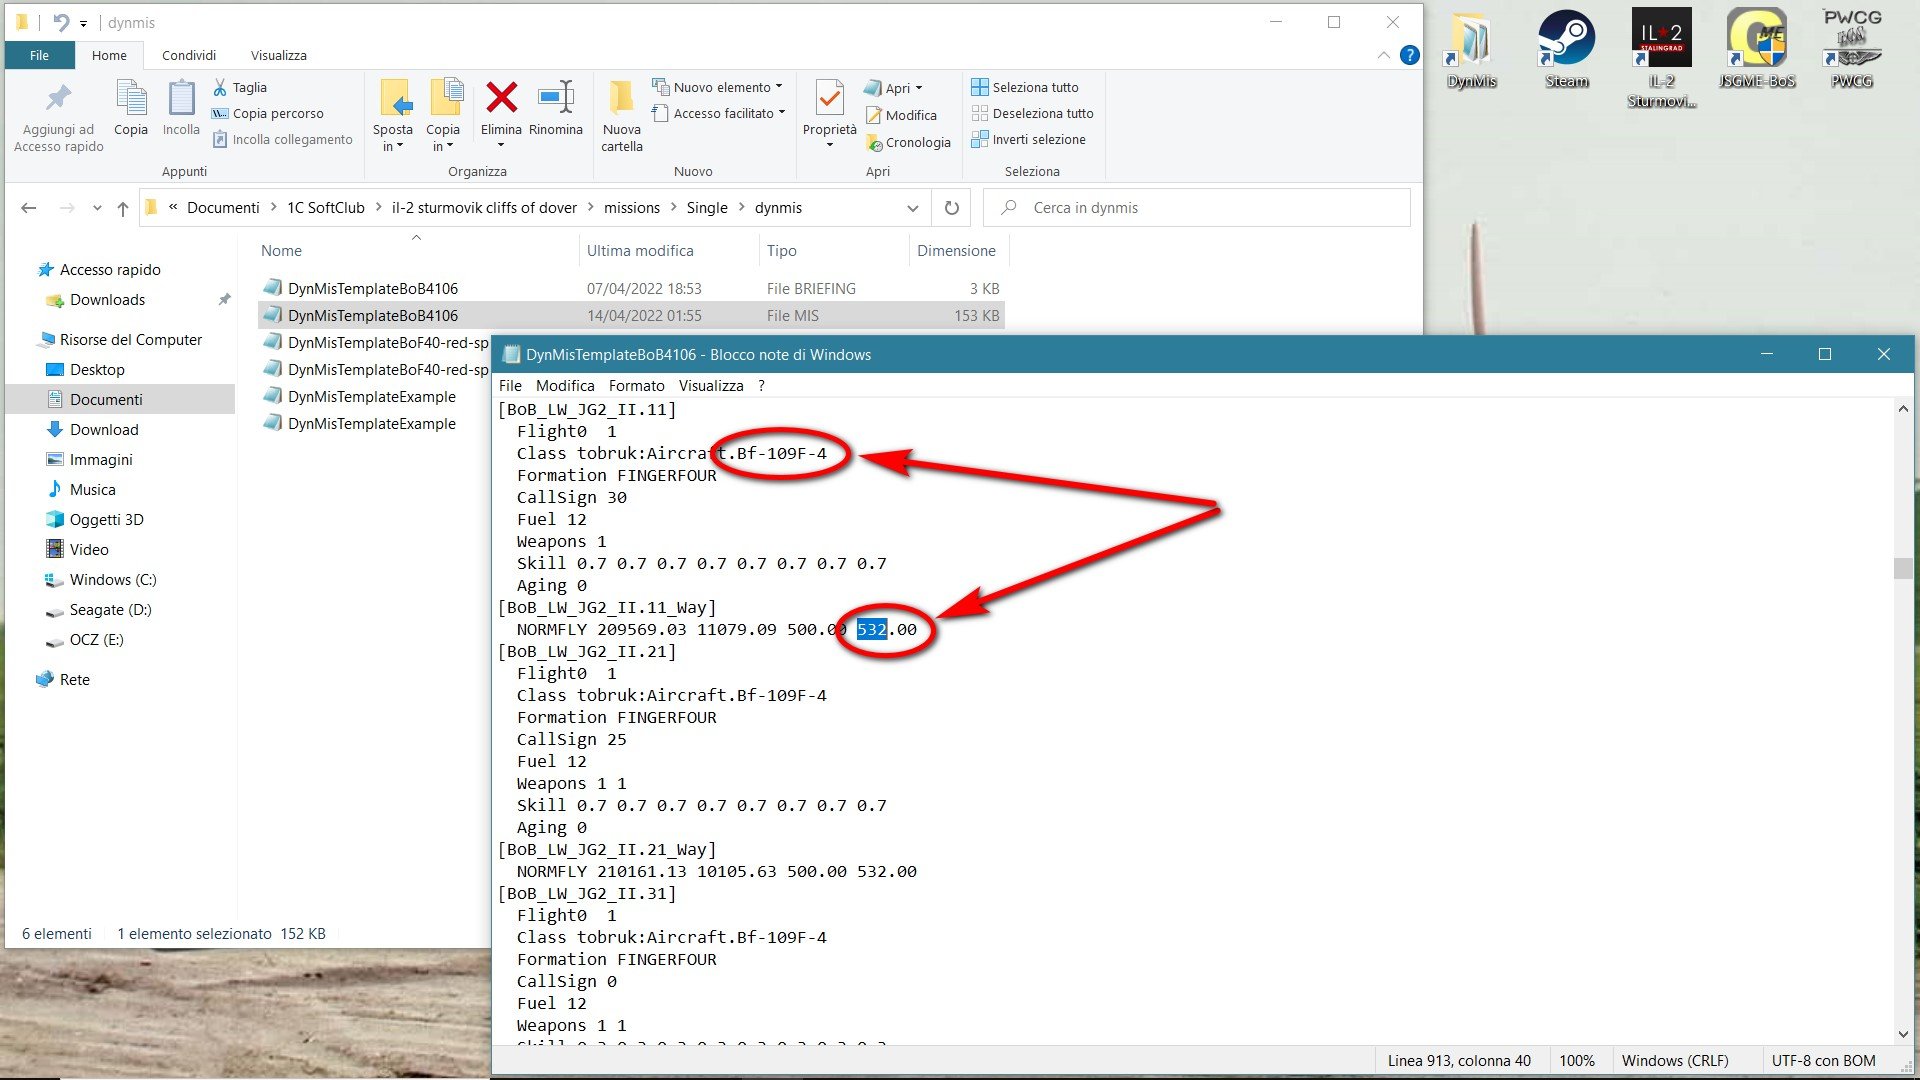Open the File tab in Explorer

click(x=39, y=55)
